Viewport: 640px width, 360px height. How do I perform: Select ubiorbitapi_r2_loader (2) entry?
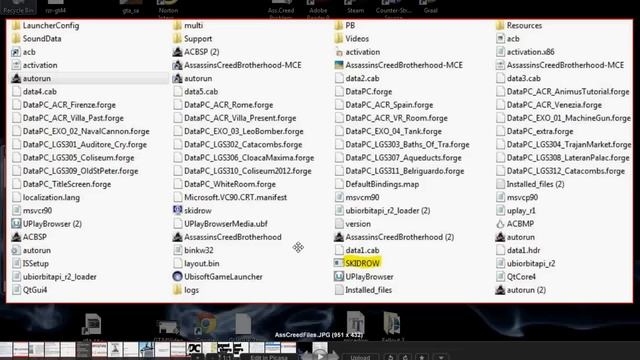tap(388, 211)
